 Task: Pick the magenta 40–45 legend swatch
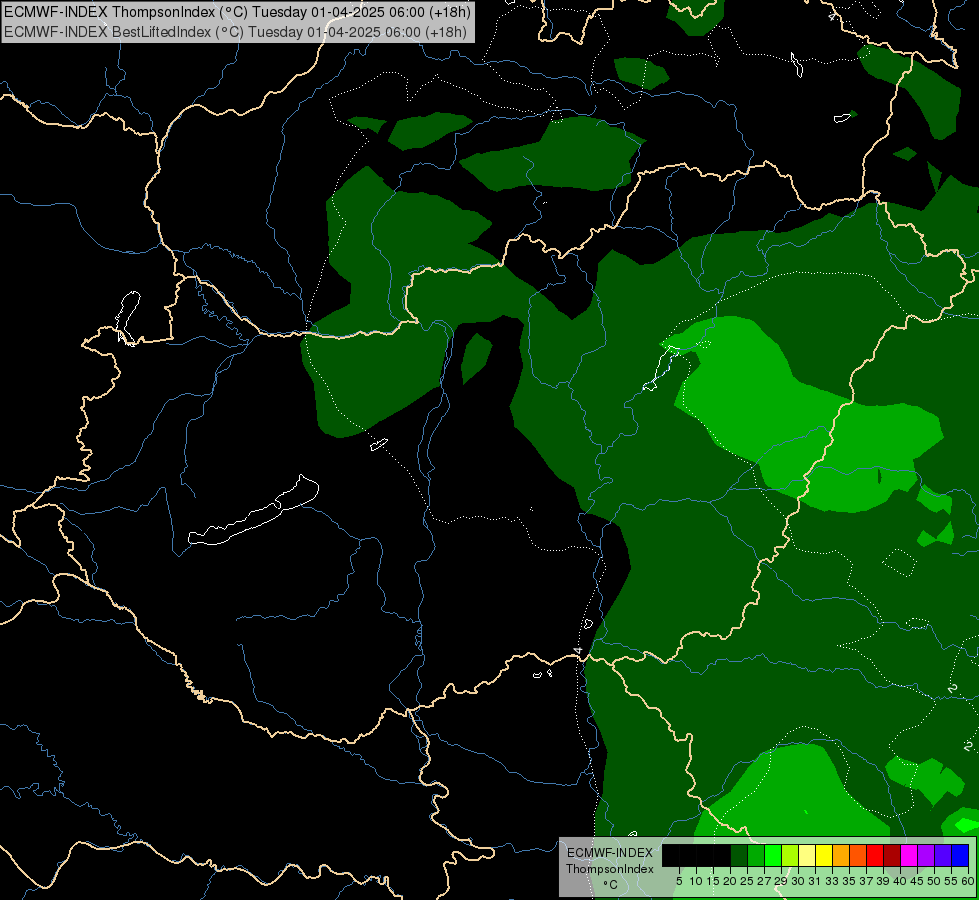[x=909, y=855]
